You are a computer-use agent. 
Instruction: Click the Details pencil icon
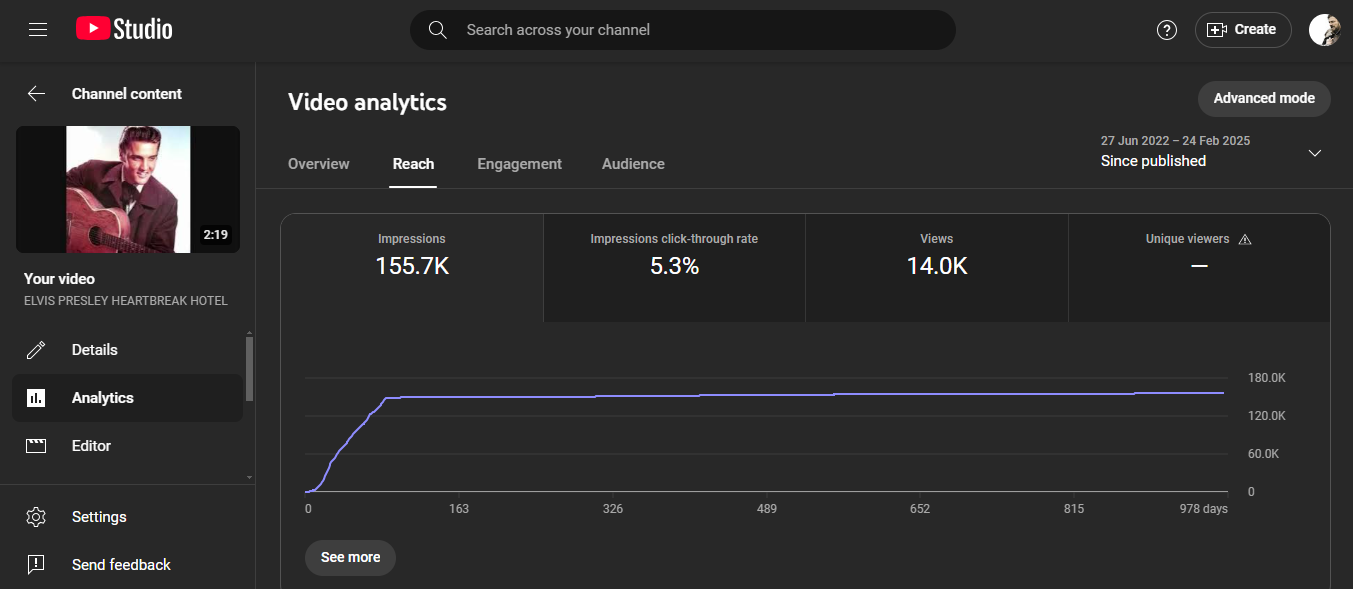[36, 350]
